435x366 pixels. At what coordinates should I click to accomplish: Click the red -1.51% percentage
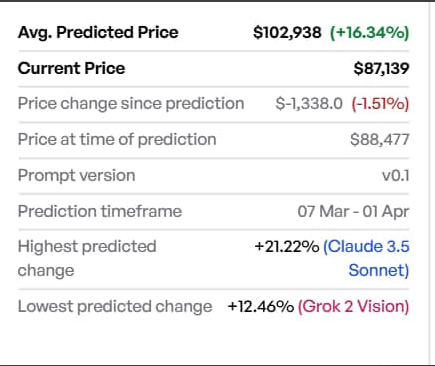coord(380,104)
